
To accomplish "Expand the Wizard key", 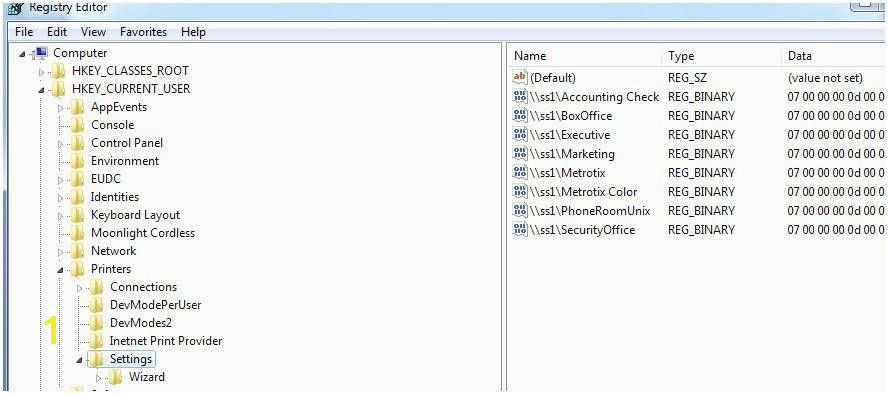I will click(x=99, y=378).
